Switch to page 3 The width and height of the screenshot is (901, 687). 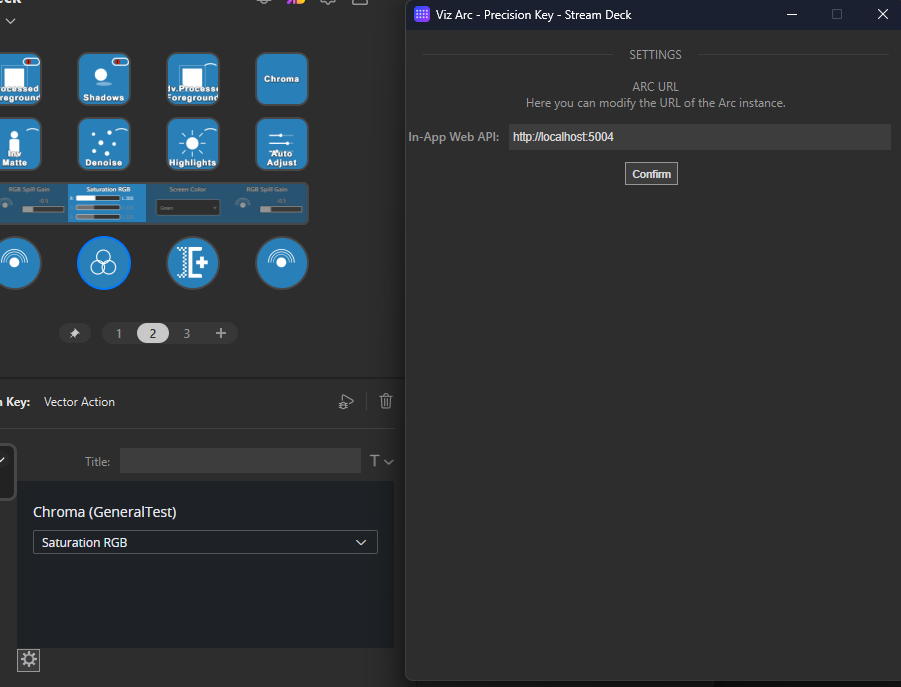(187, 333)
